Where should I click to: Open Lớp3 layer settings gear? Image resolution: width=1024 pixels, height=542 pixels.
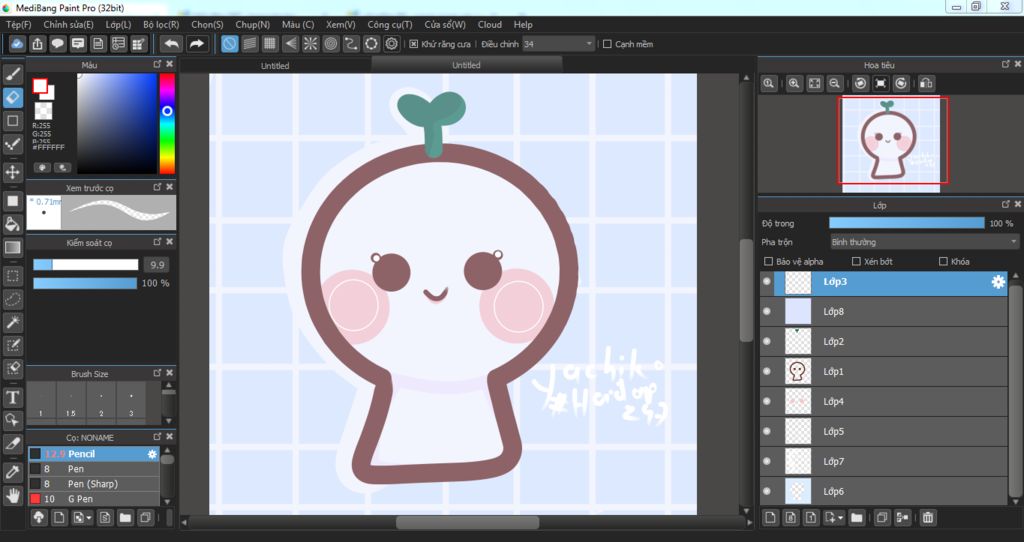point(998,281)
